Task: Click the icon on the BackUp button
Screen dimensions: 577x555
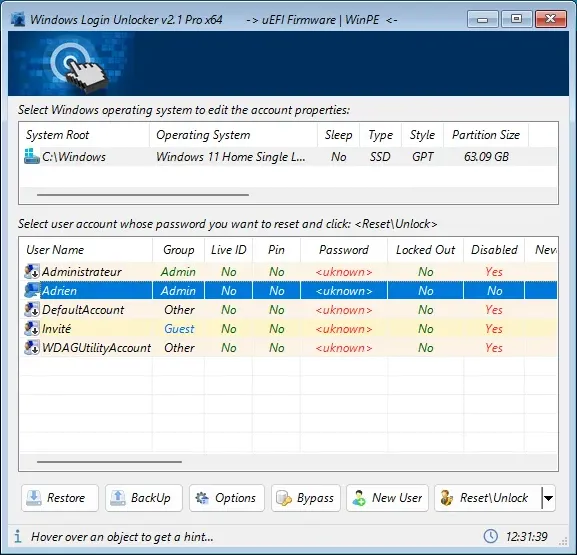Action: [x=118, y=498]
